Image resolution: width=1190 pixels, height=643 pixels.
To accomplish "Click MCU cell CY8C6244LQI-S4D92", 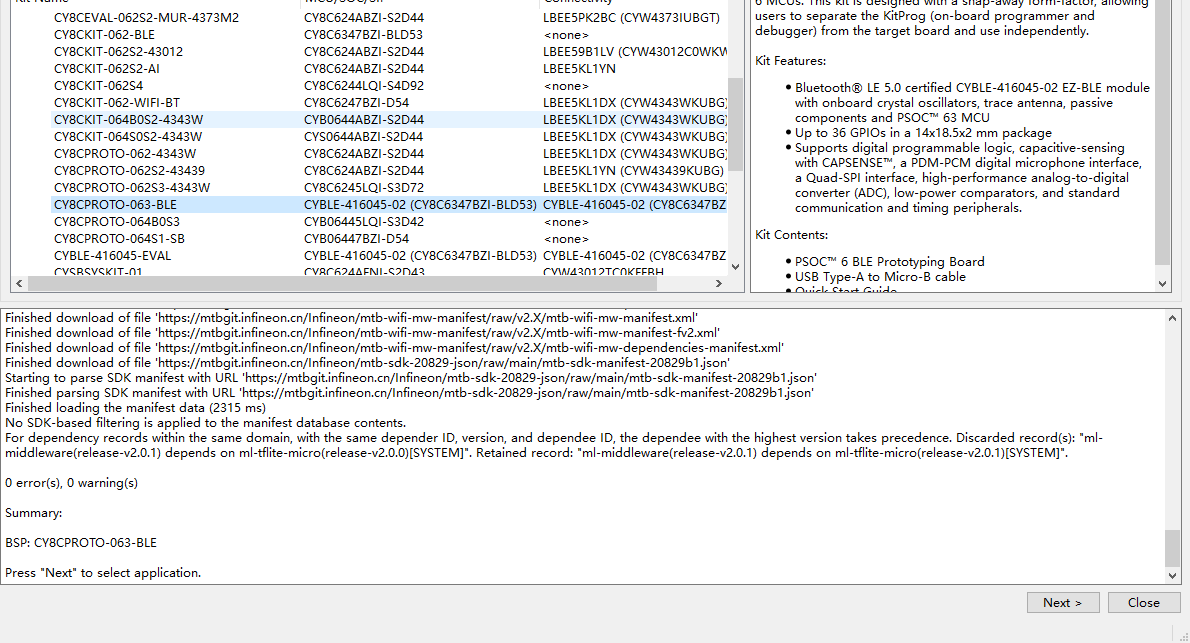I will click(x=364, y=86).
